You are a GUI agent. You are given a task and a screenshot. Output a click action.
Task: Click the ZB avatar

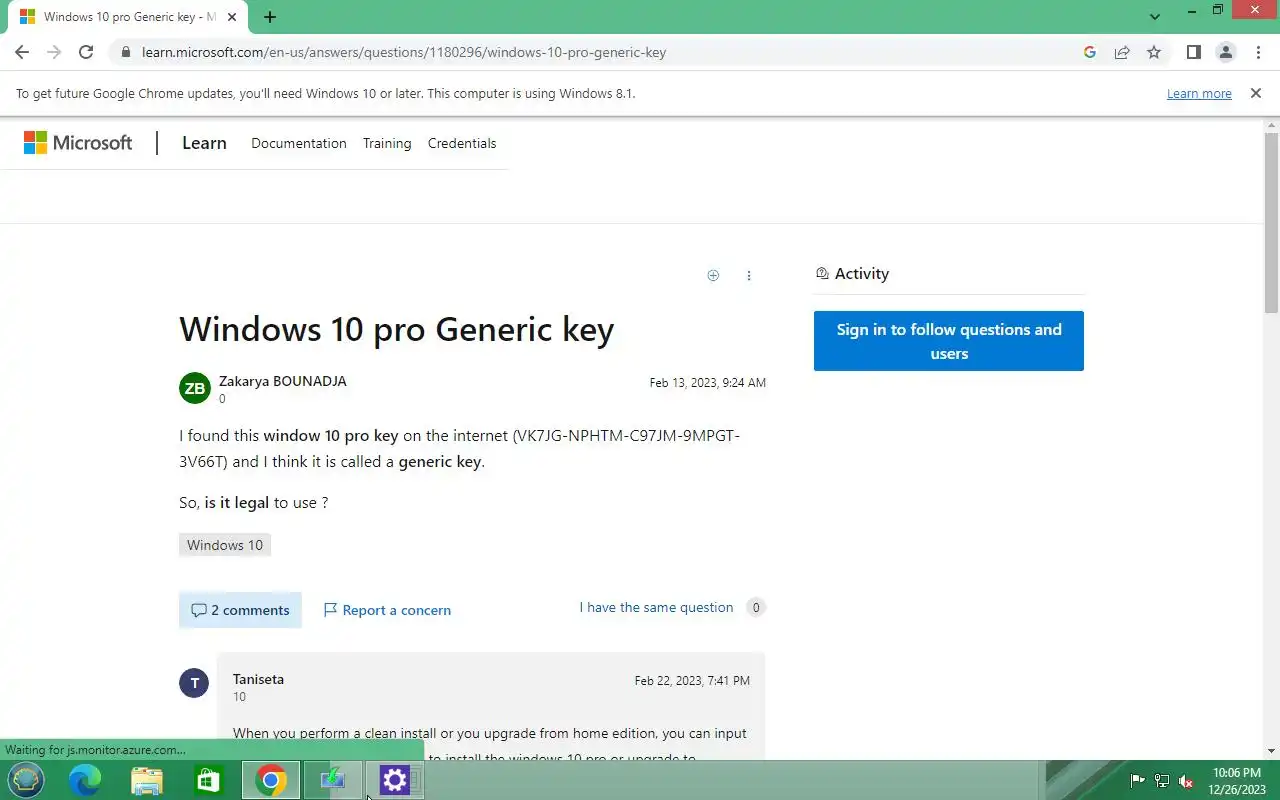coord(195,388)
